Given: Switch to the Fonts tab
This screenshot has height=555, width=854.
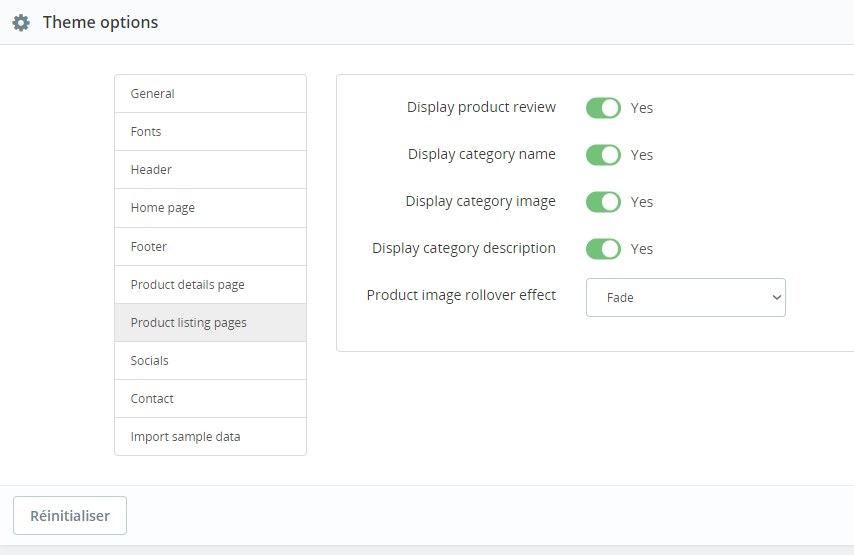Looking at the screenshot, I should pos(210,132).
